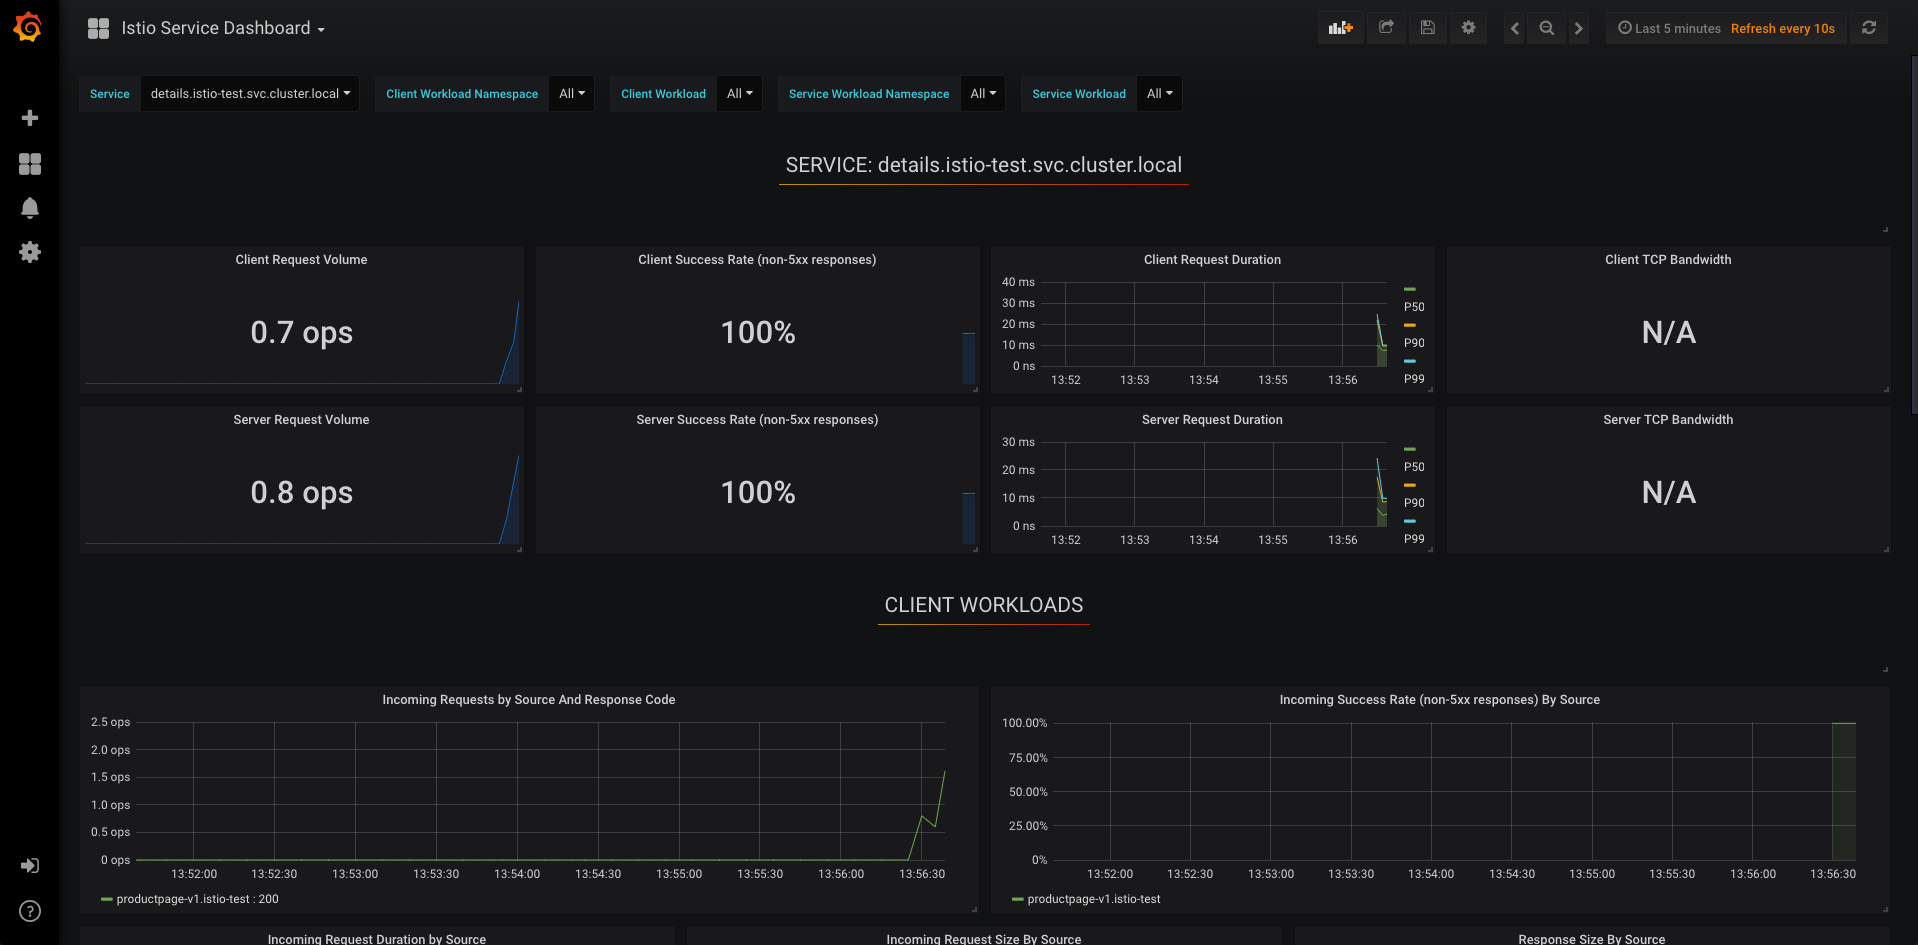Open Response Size By Source panel title

[1591, 939]
